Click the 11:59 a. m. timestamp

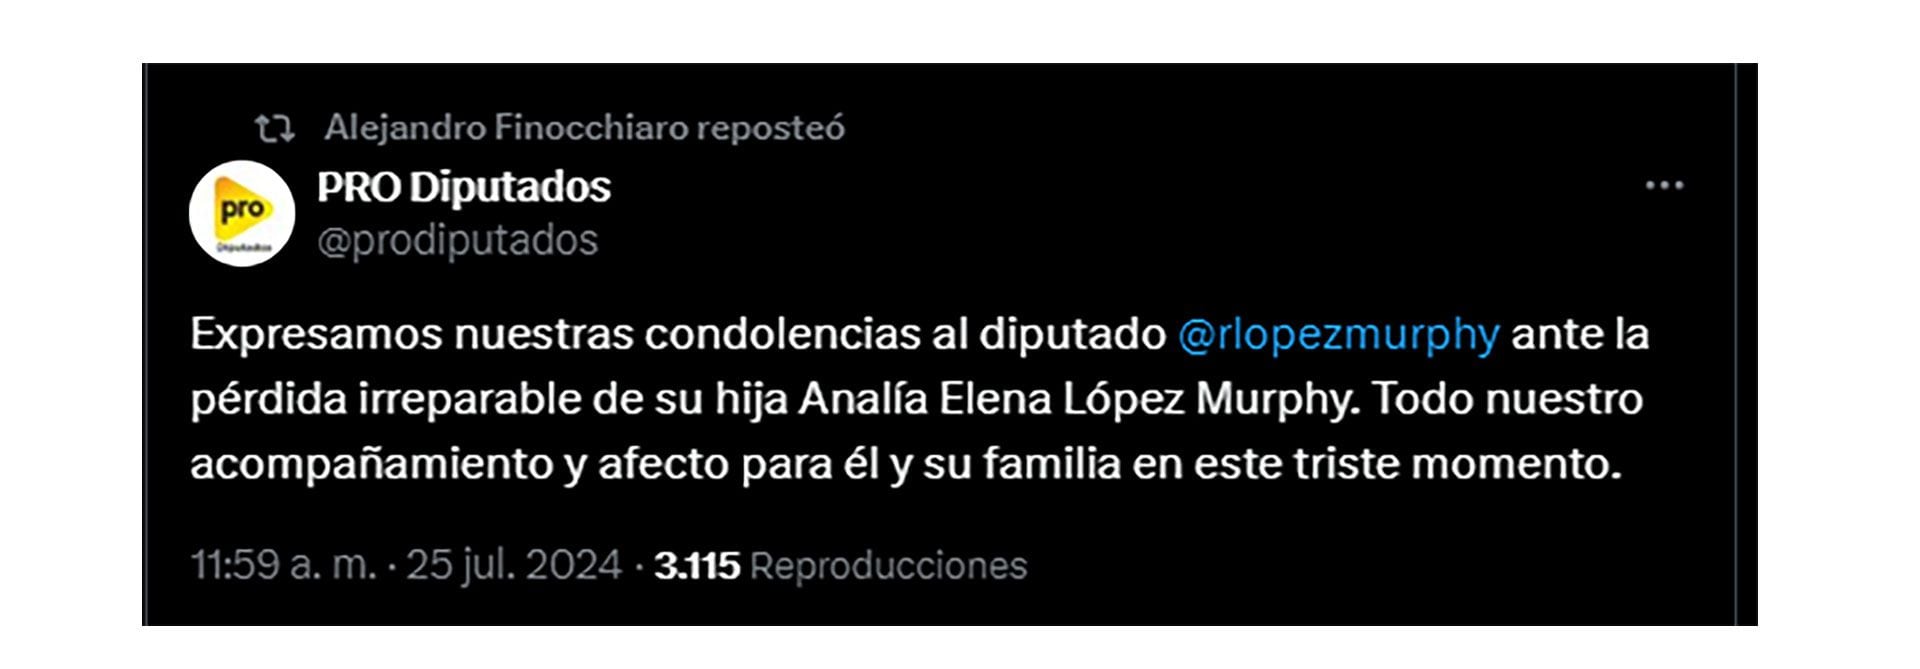(x=283, y=566)
